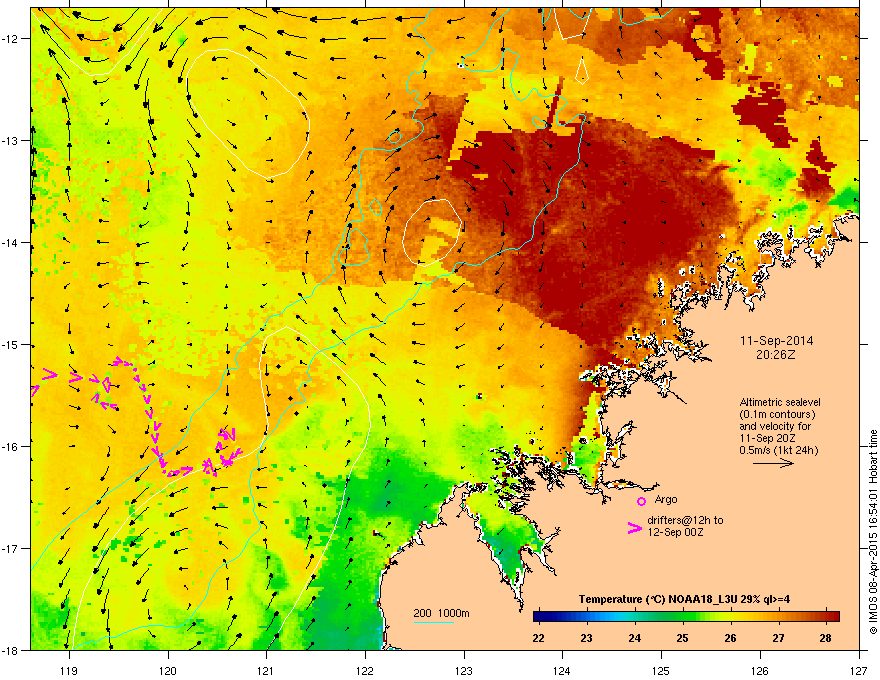The width and height of the screenshot is (880, 680).
Task: Click the drifters@12h to legend text
Action: click(685, 520)
